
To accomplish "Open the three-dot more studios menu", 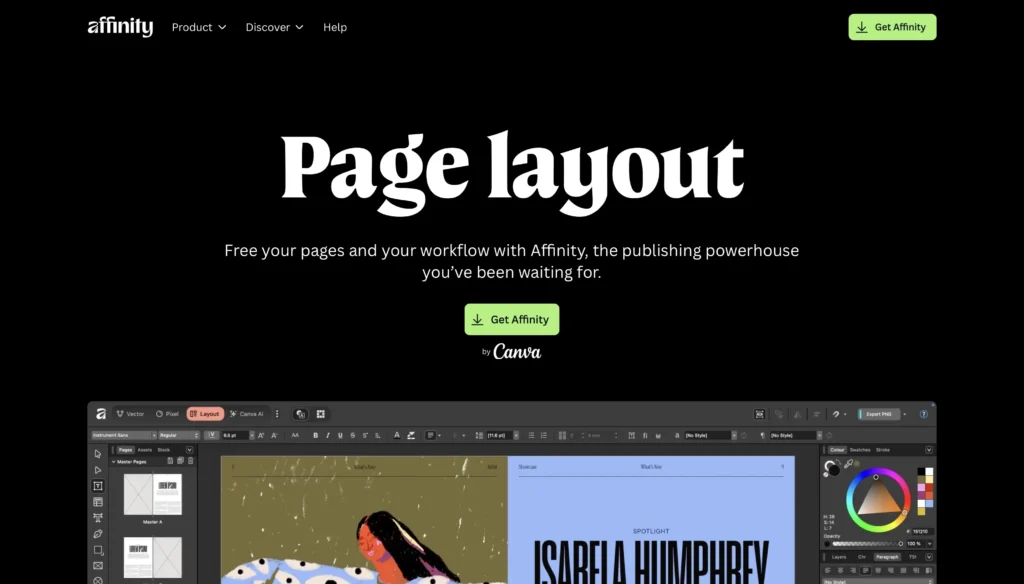I will 277,414.
